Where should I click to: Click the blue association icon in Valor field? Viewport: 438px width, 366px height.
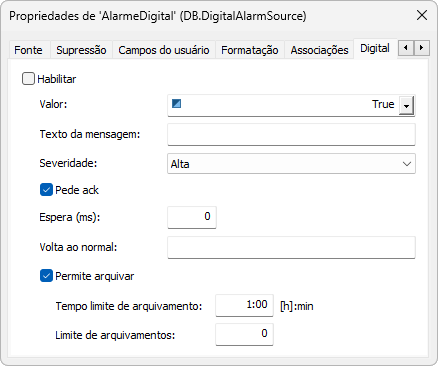(x=176, y=104)
